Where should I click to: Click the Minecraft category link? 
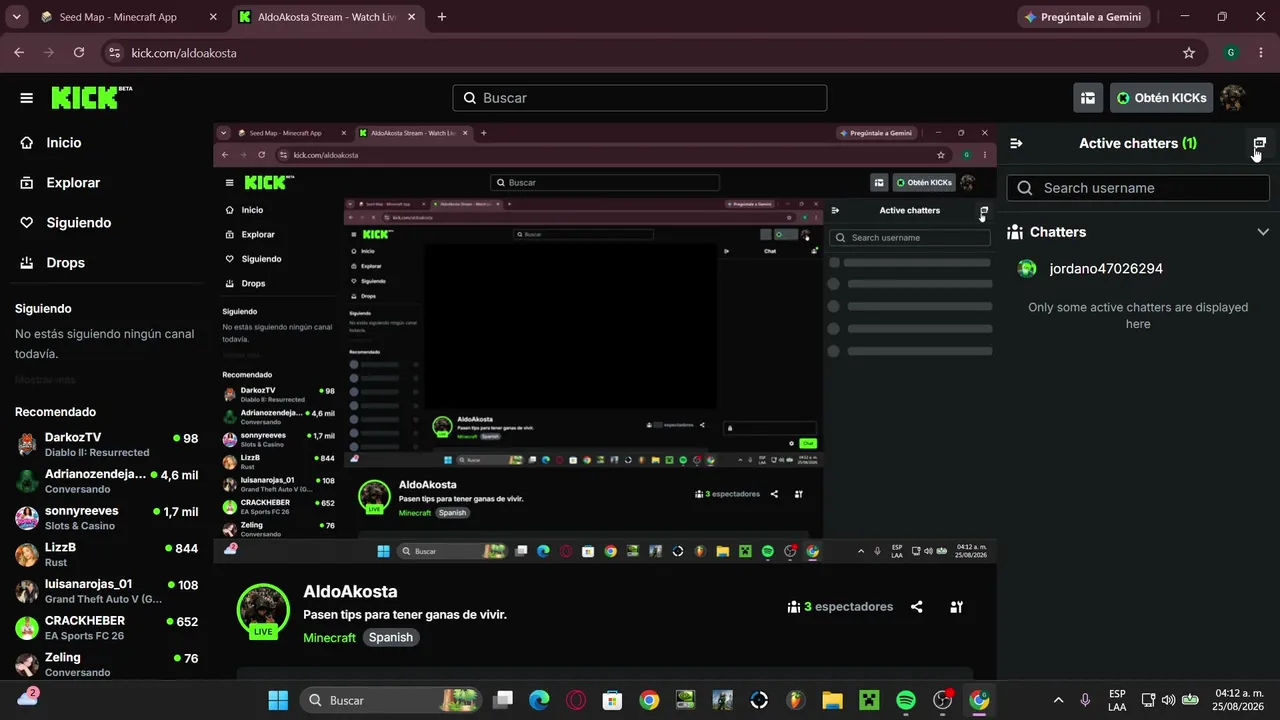(x=329, y=637)
